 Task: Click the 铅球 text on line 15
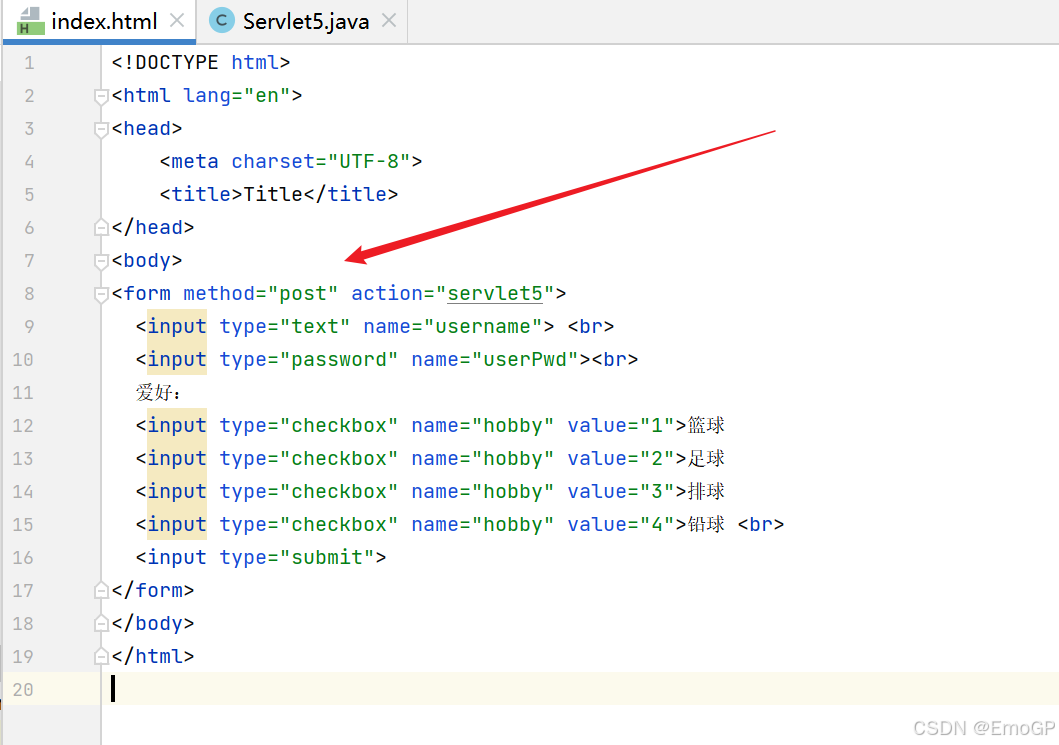pos(706,525)
